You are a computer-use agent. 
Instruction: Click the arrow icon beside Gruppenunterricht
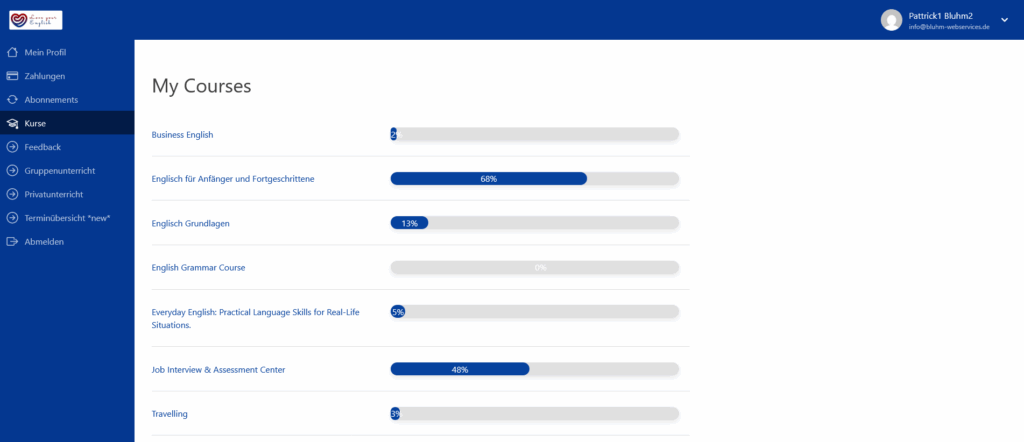[x=12, y=171]
